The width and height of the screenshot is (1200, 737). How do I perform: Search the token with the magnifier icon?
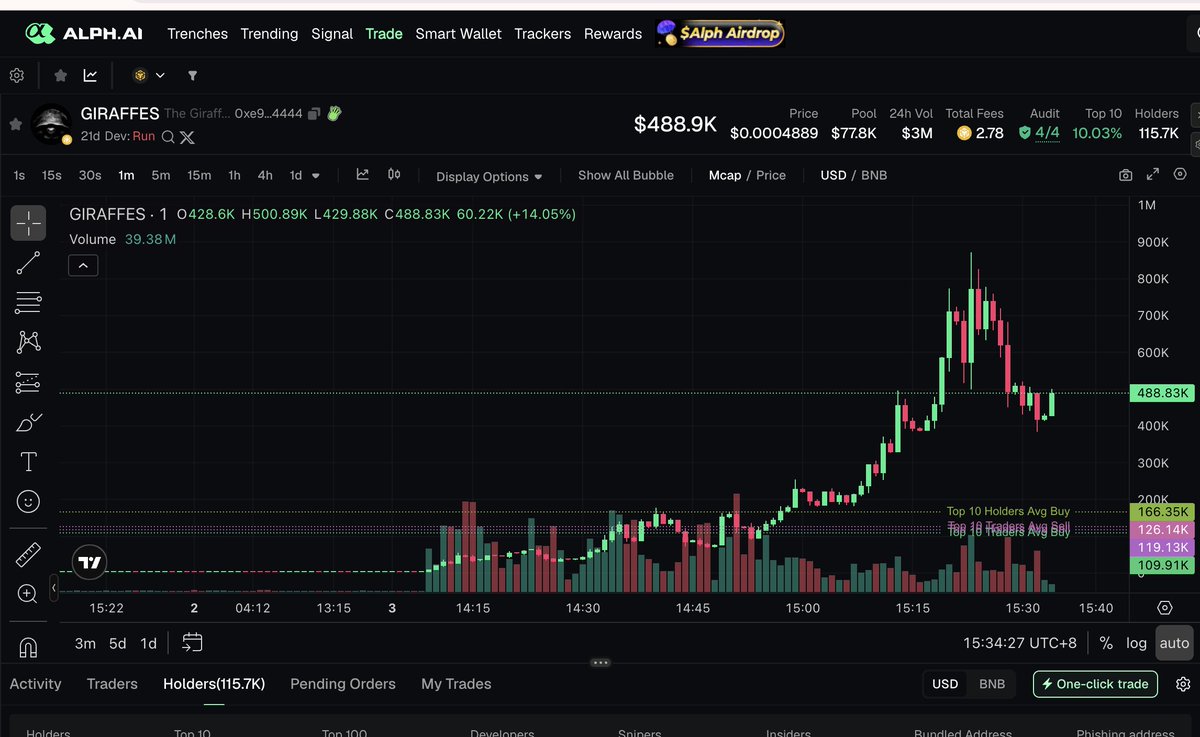(168, 136)
